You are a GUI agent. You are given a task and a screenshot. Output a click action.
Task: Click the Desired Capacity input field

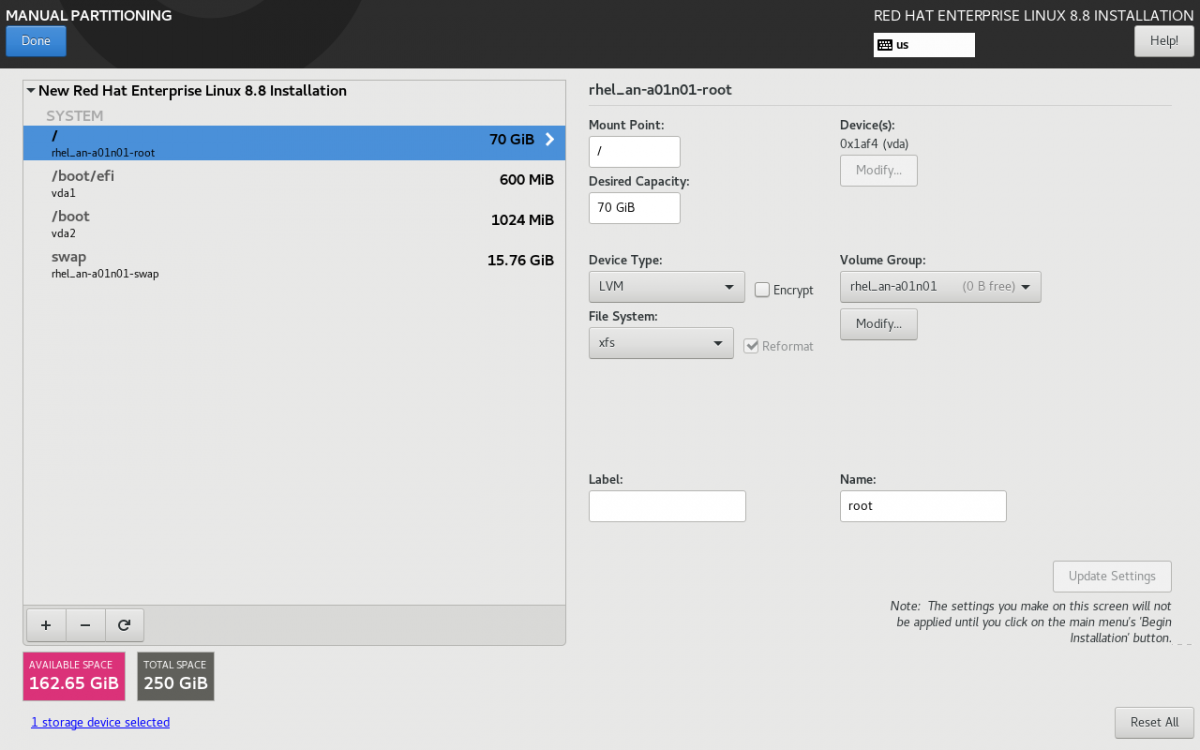coord(634,208)
